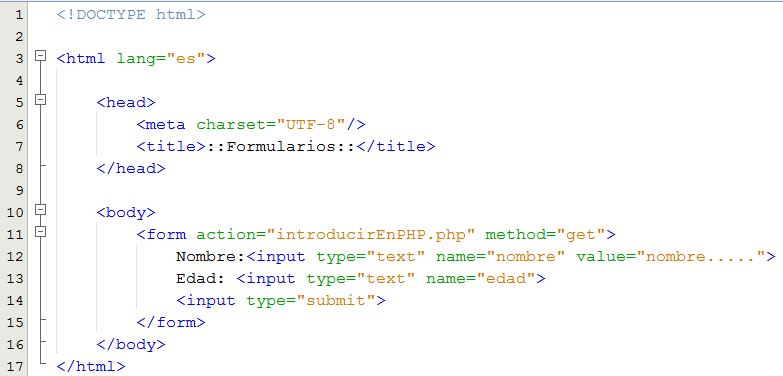Screen dimensions: 783x376
Task: Click the closing </form> tag
Action: click(171, 322)
